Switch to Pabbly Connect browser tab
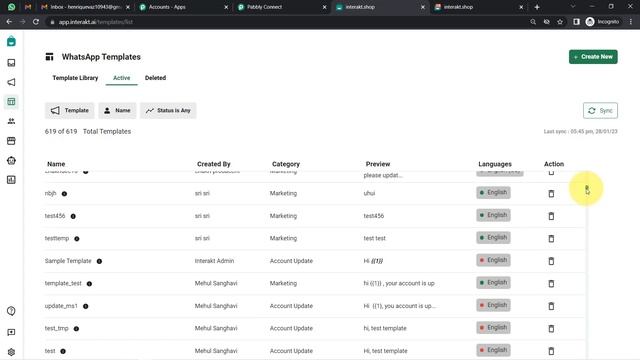The height and width of the screenshot is (360, 640). pos(282,7)
